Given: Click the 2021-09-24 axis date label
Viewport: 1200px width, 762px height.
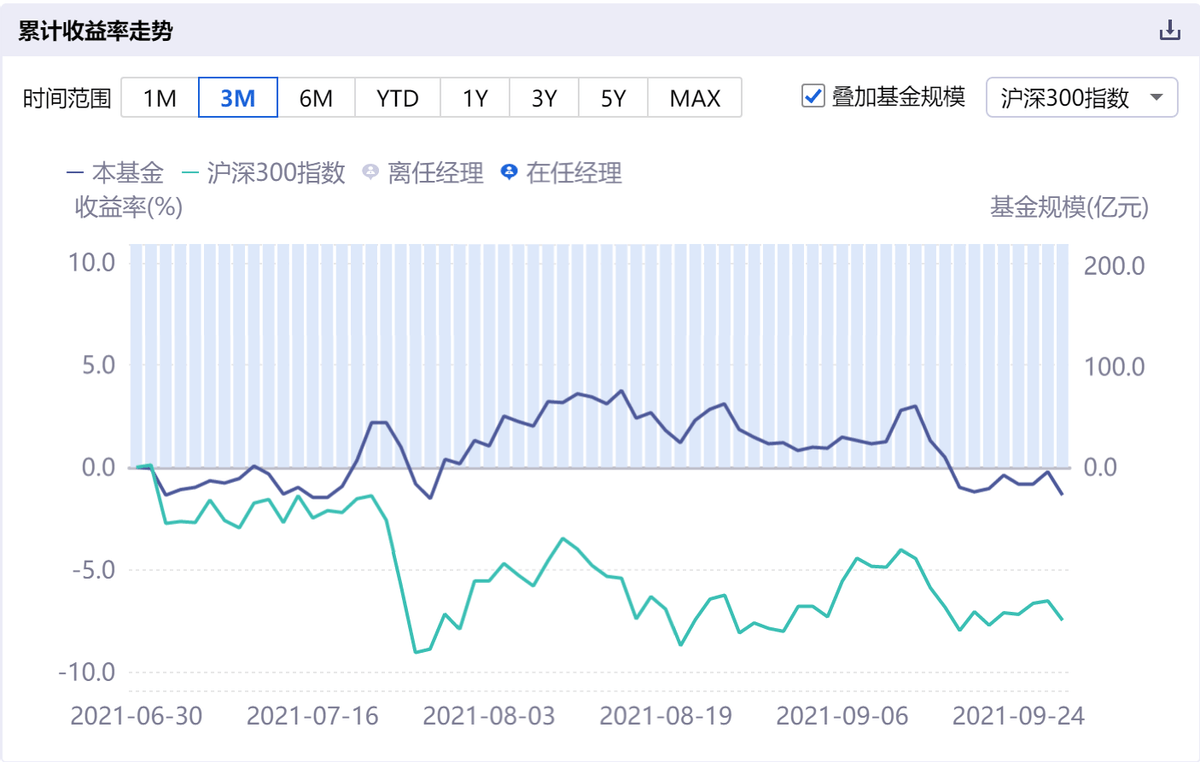Looking at the screenshot, I should click(x=1020, y=716).
